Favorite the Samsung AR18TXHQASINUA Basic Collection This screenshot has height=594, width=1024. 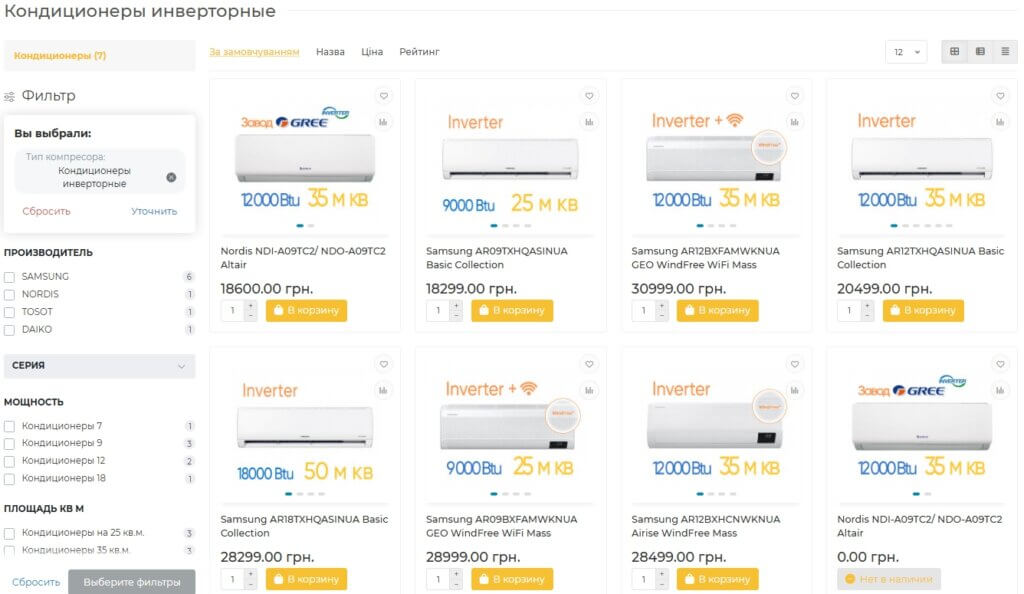click(383, 364)
